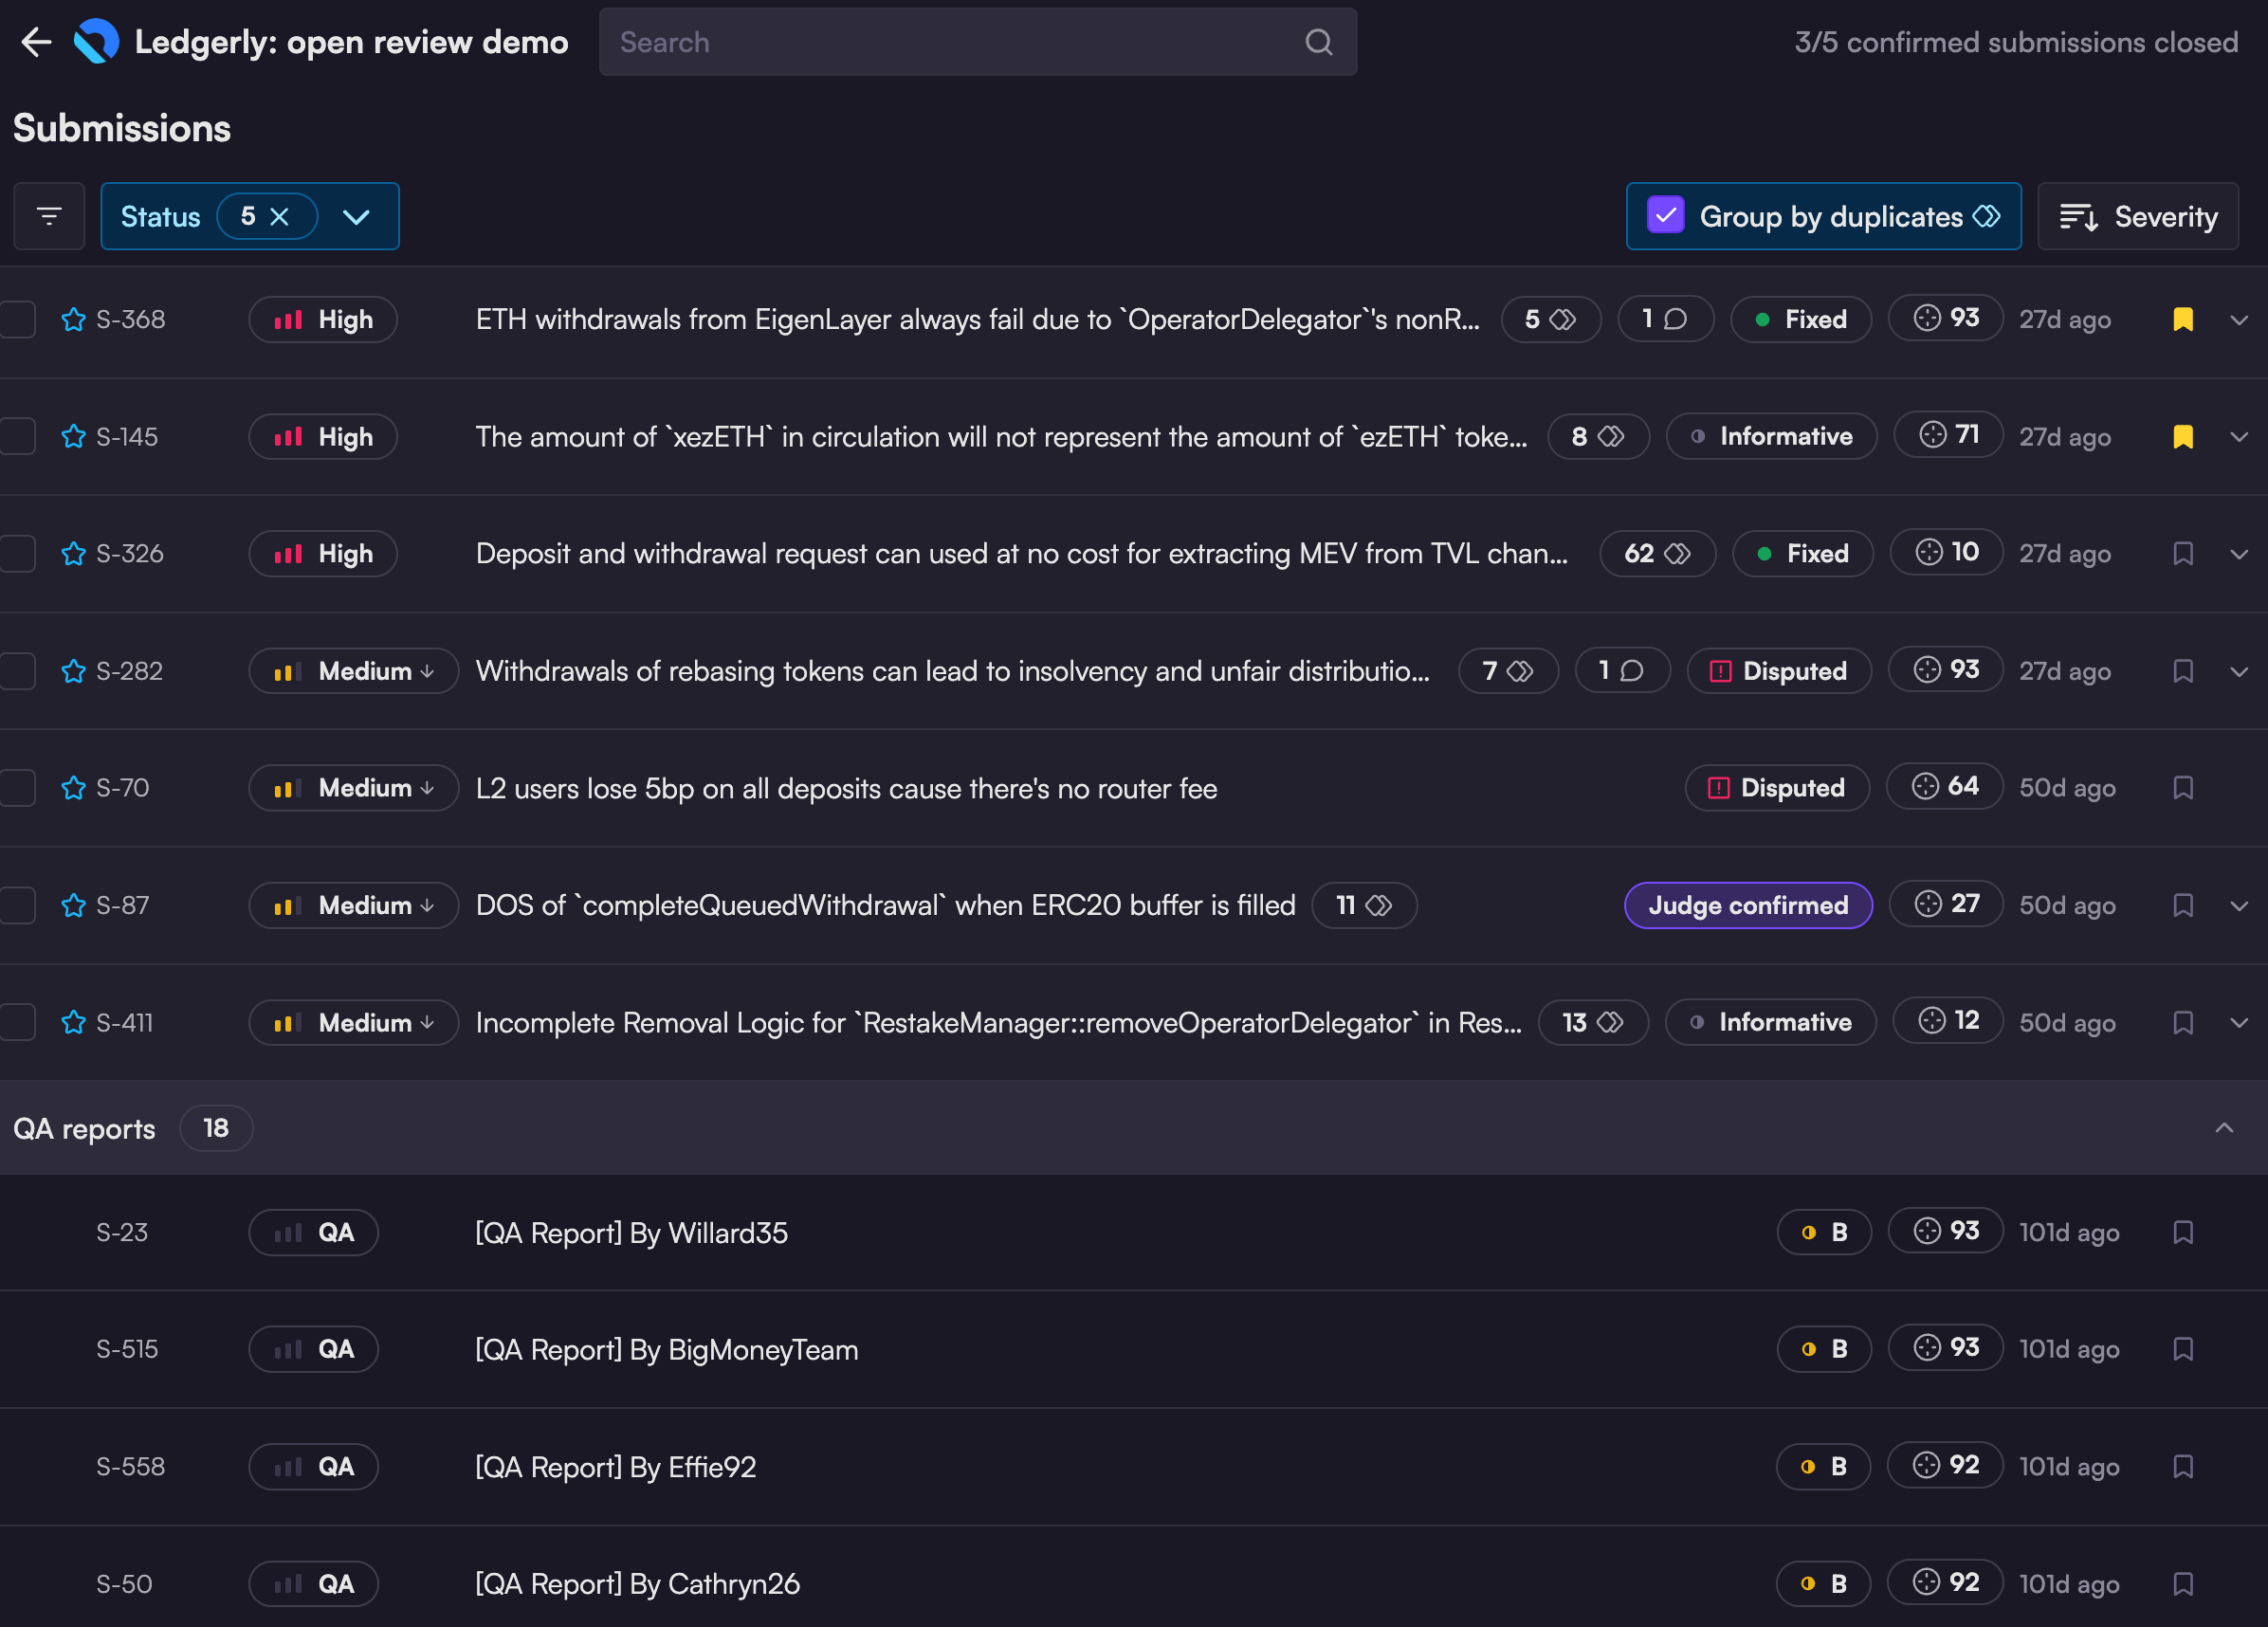The height and width of the screenshot is (1627, 2268).
Task: Change the Medium severity on S-282
Action: click(354, 671)
